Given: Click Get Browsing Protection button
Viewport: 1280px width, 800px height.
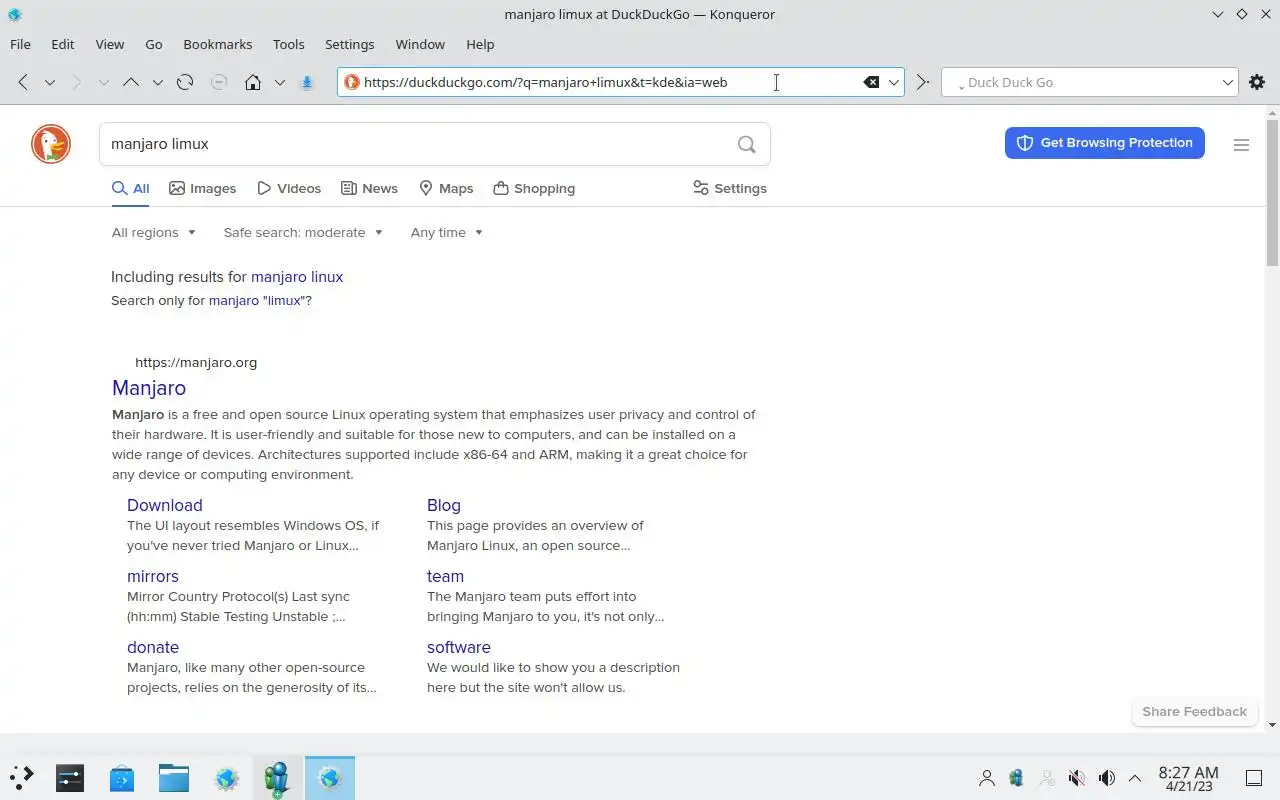Looking at the screenshot, I should tap(1105, 143).
